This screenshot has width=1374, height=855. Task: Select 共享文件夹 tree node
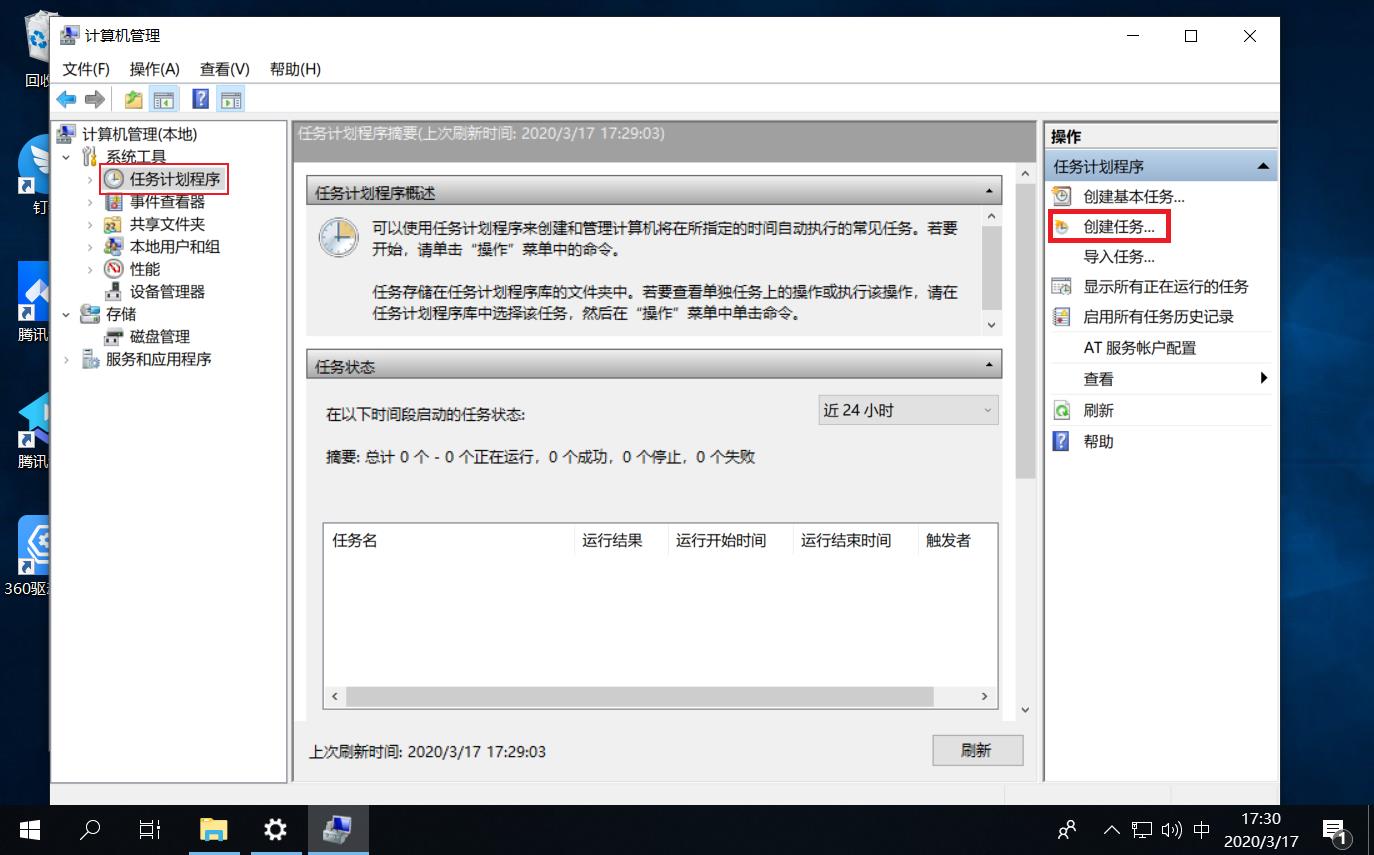tap(167, 224)
